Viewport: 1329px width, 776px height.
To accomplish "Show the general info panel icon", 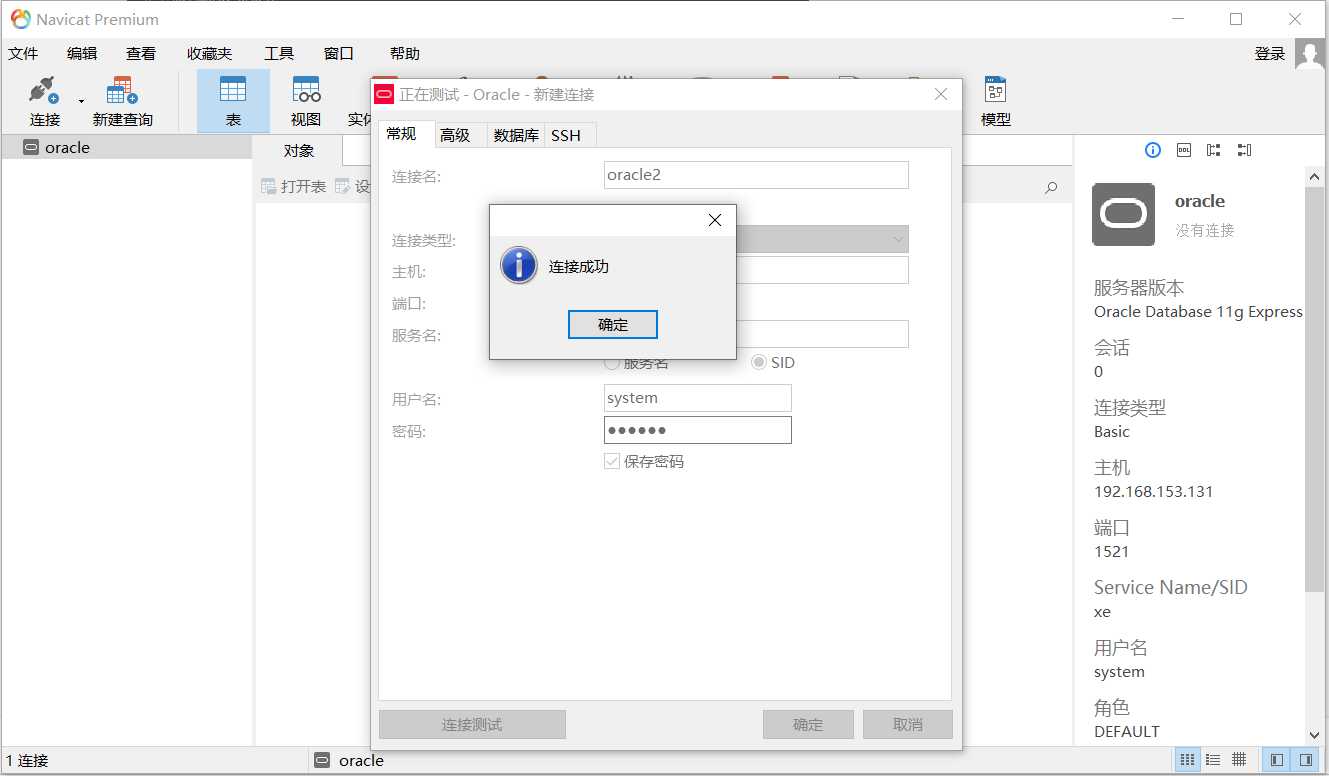I will (x=1153, y=150).
